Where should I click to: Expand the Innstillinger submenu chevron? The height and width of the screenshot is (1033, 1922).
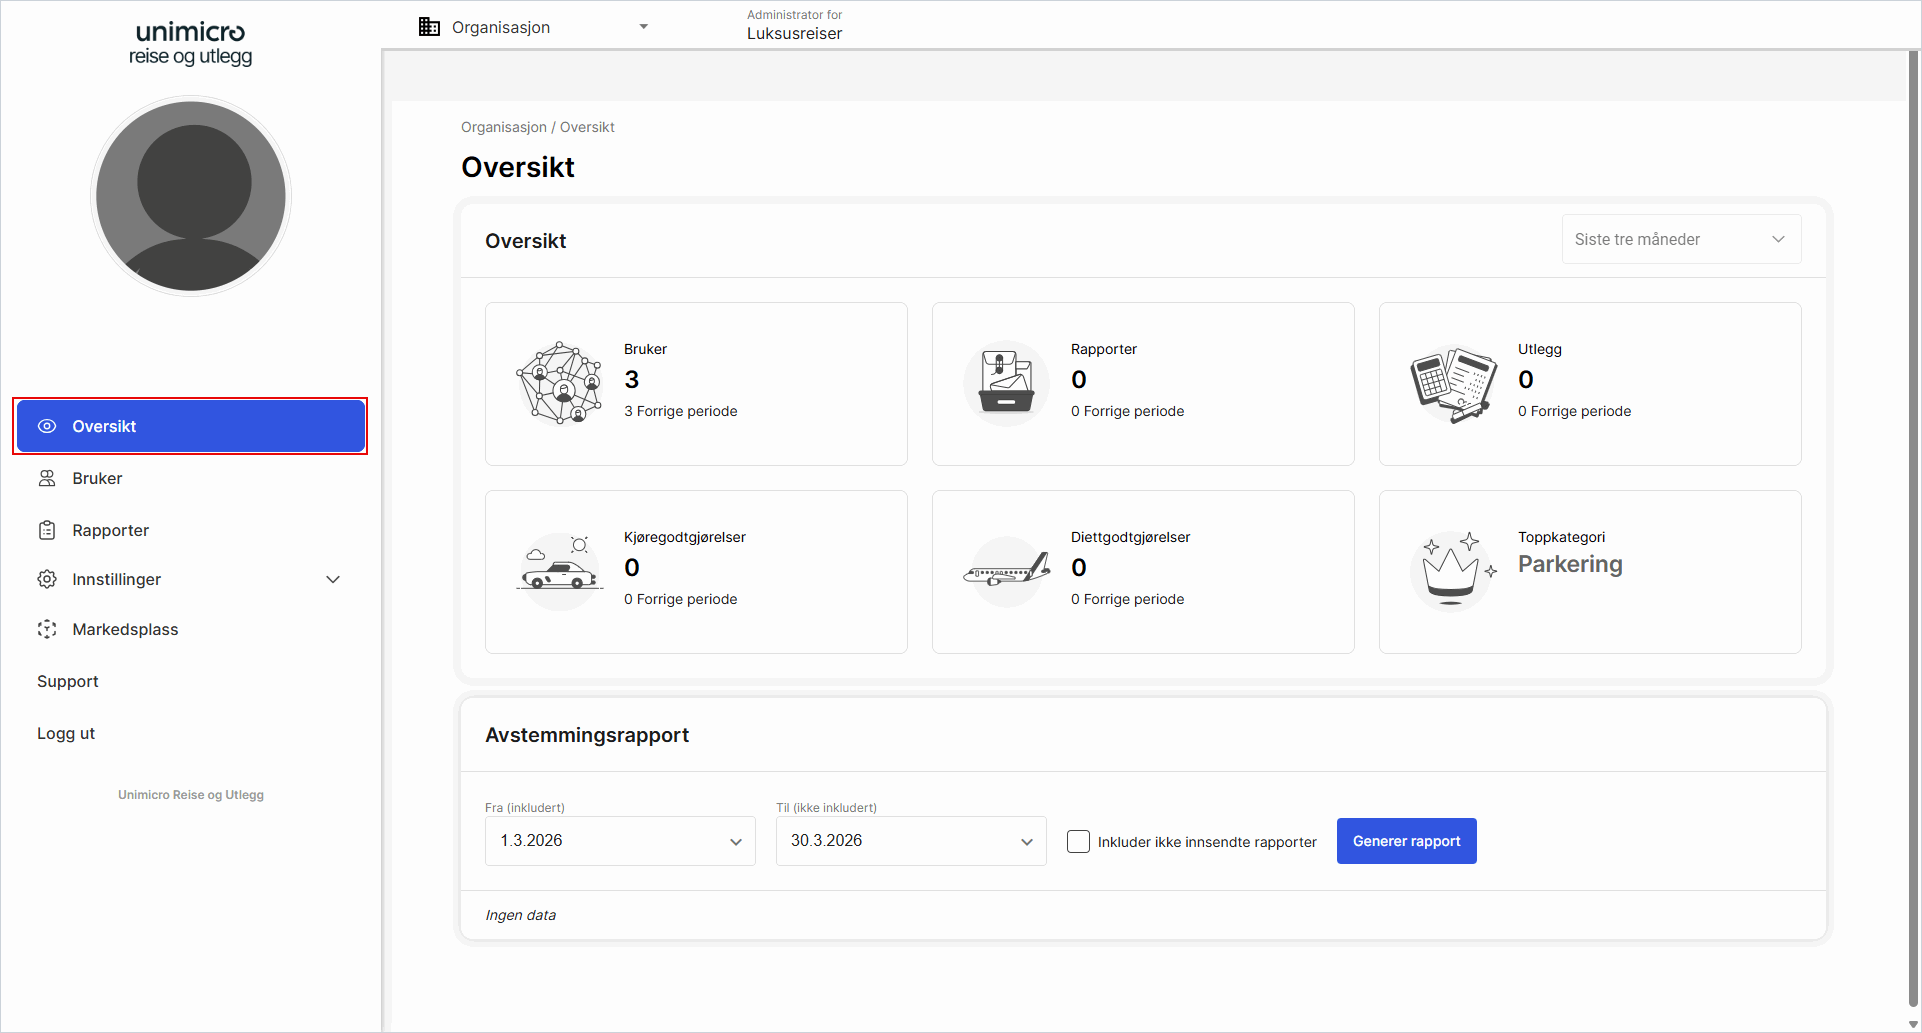tap(333, 579)
